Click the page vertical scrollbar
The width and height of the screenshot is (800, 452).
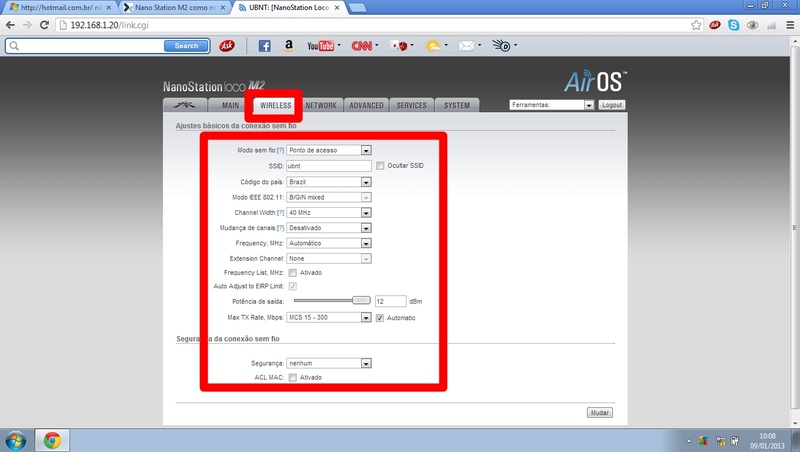coord(795,227)
